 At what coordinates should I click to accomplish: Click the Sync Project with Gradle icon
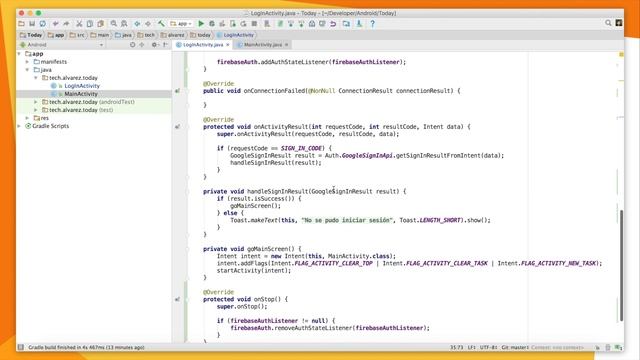point(280,24)
